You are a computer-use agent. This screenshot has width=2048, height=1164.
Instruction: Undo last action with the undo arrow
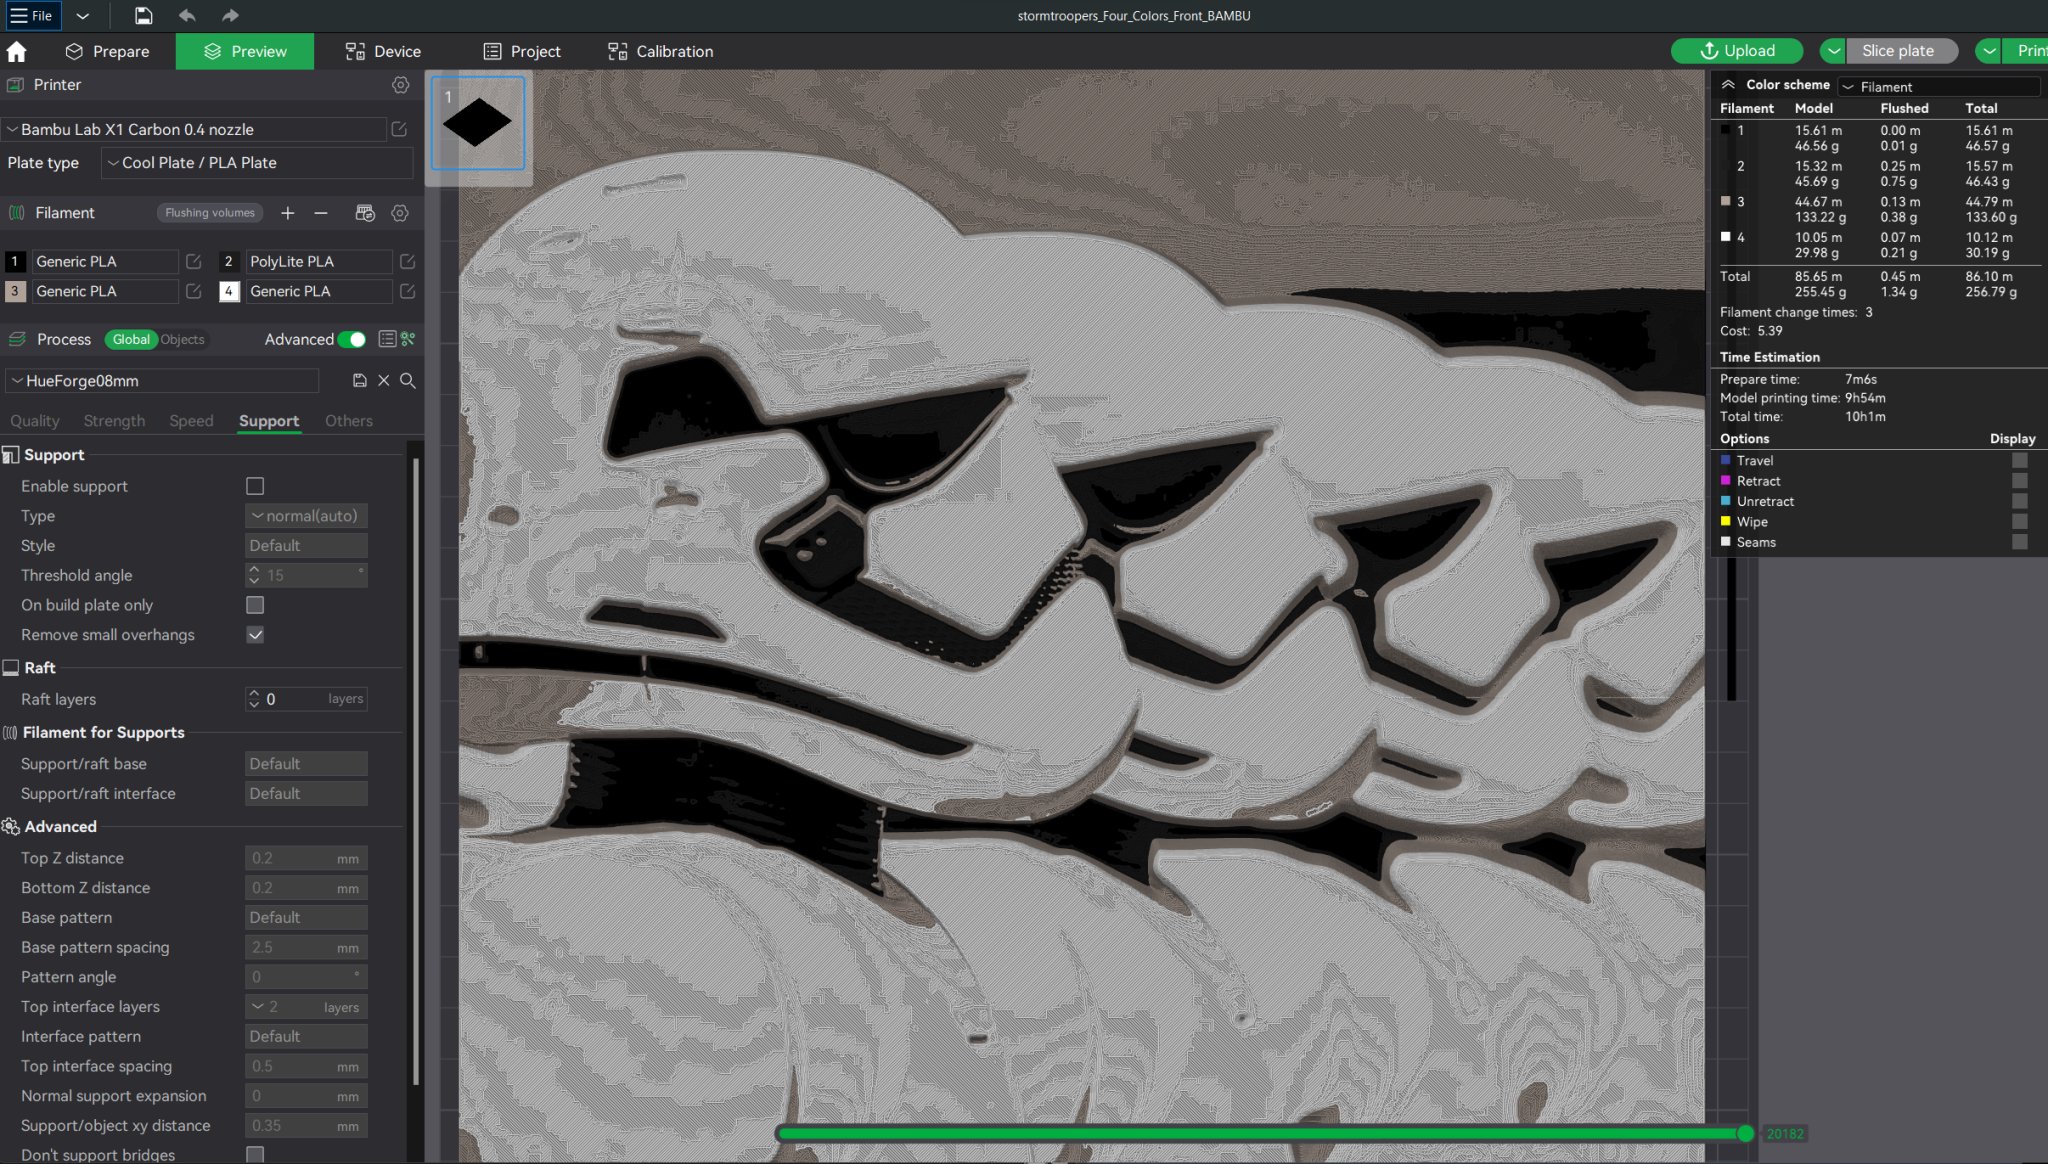coord(187,15)
